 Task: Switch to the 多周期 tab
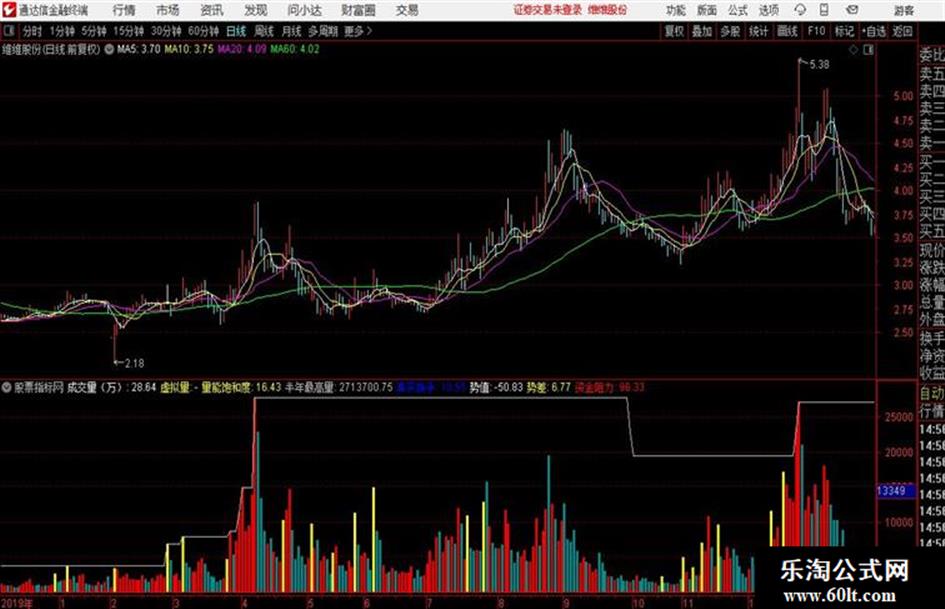click(323, 31)
